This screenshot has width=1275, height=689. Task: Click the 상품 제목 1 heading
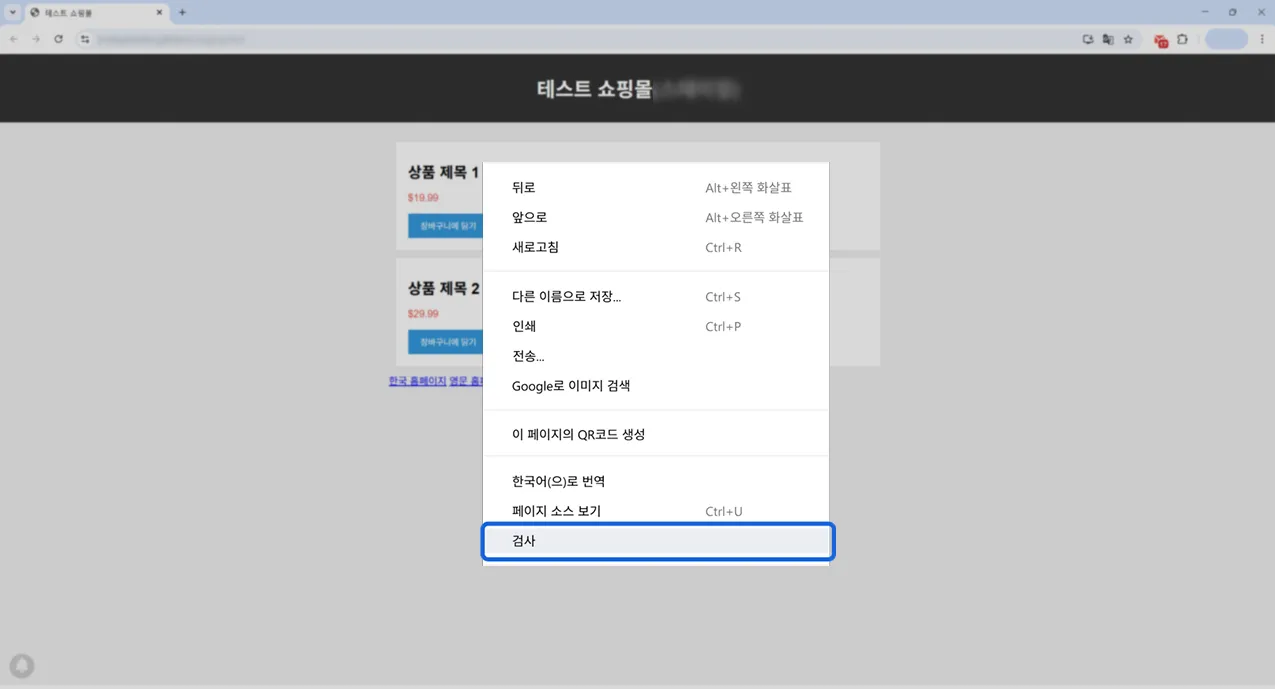(443, 173)
